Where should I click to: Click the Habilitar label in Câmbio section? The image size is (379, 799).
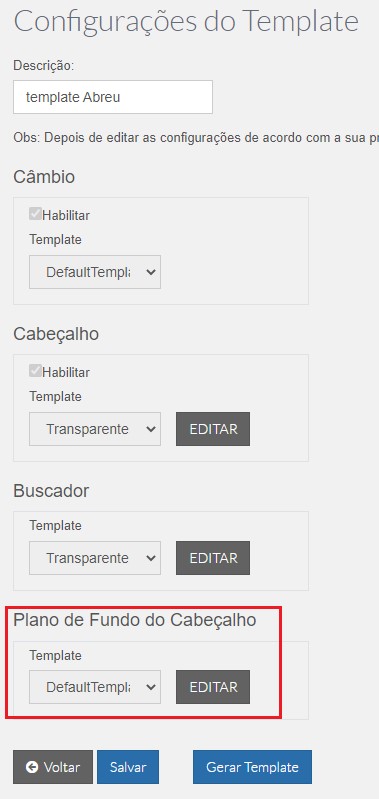66,216
